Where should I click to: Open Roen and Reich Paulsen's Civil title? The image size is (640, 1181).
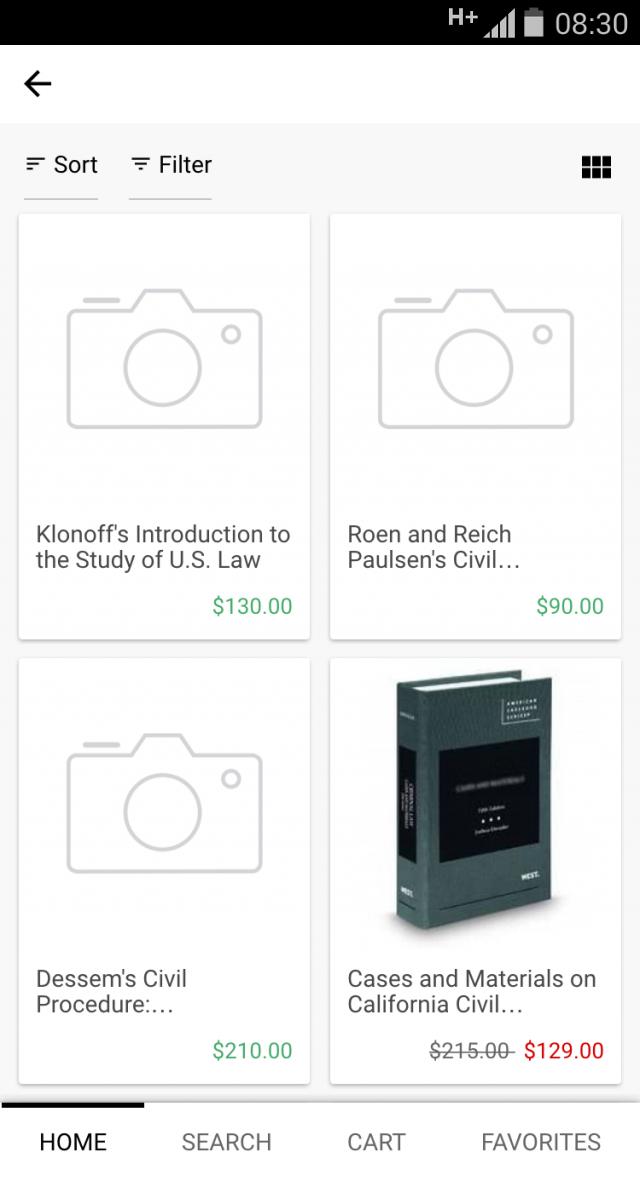(434, 547)
